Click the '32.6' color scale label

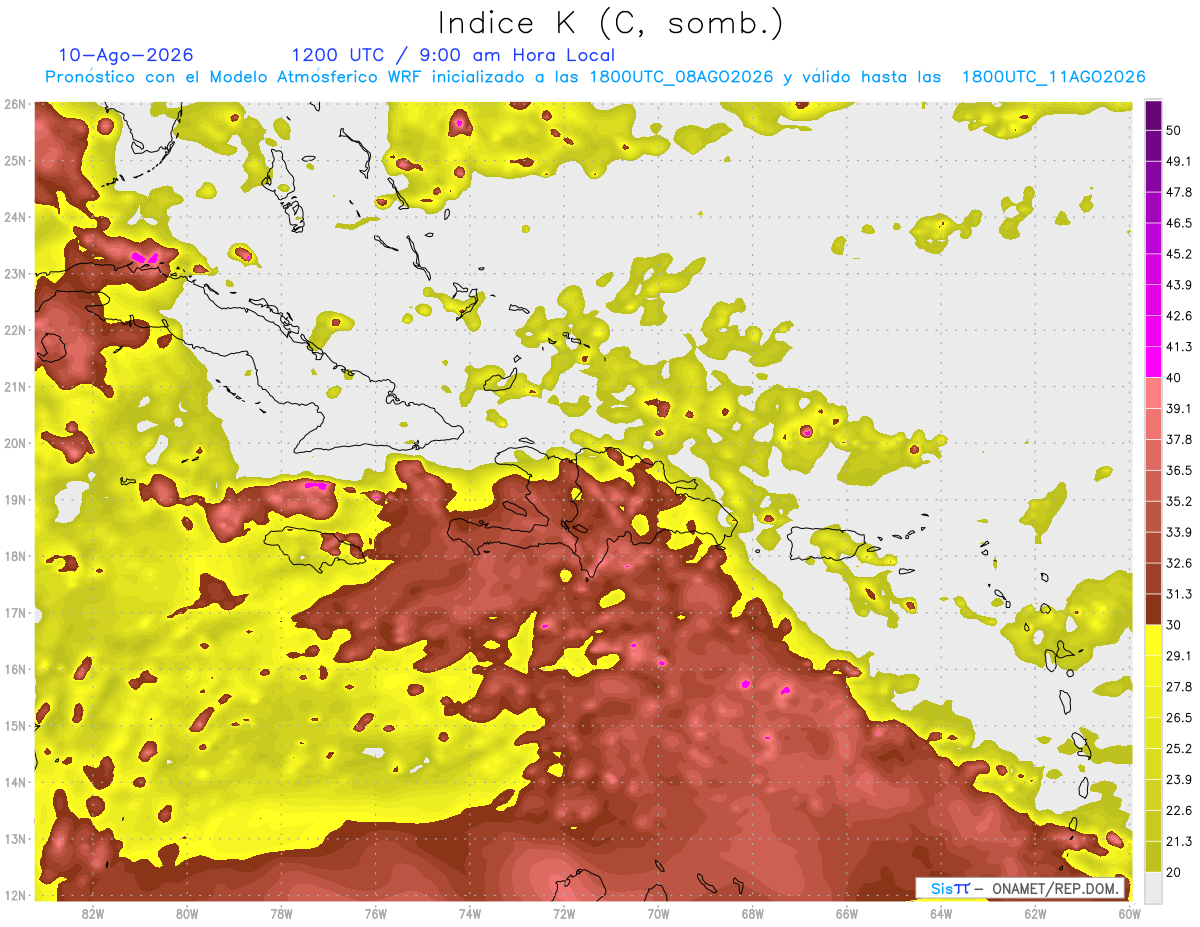[x=1178, y=563]
